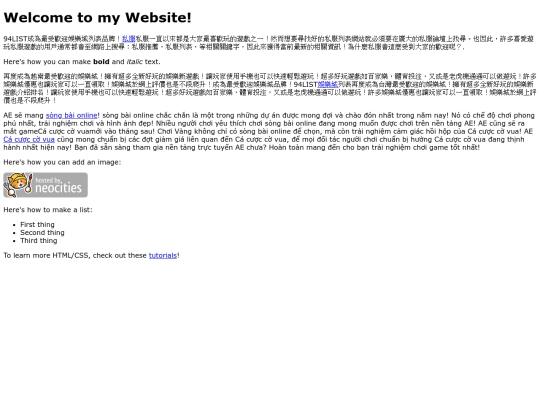
Task: Follow the 'sòng bài online' link
Action: [x=72, y=115]
